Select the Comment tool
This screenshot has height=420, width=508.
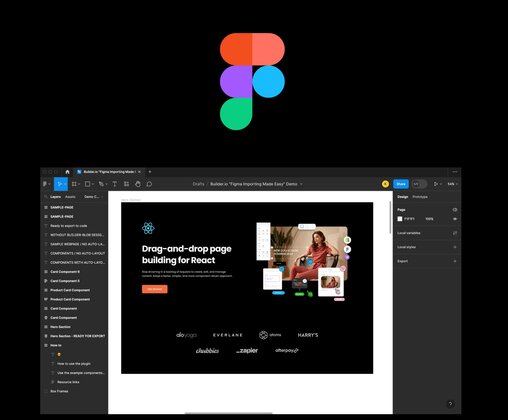[149, 184]
